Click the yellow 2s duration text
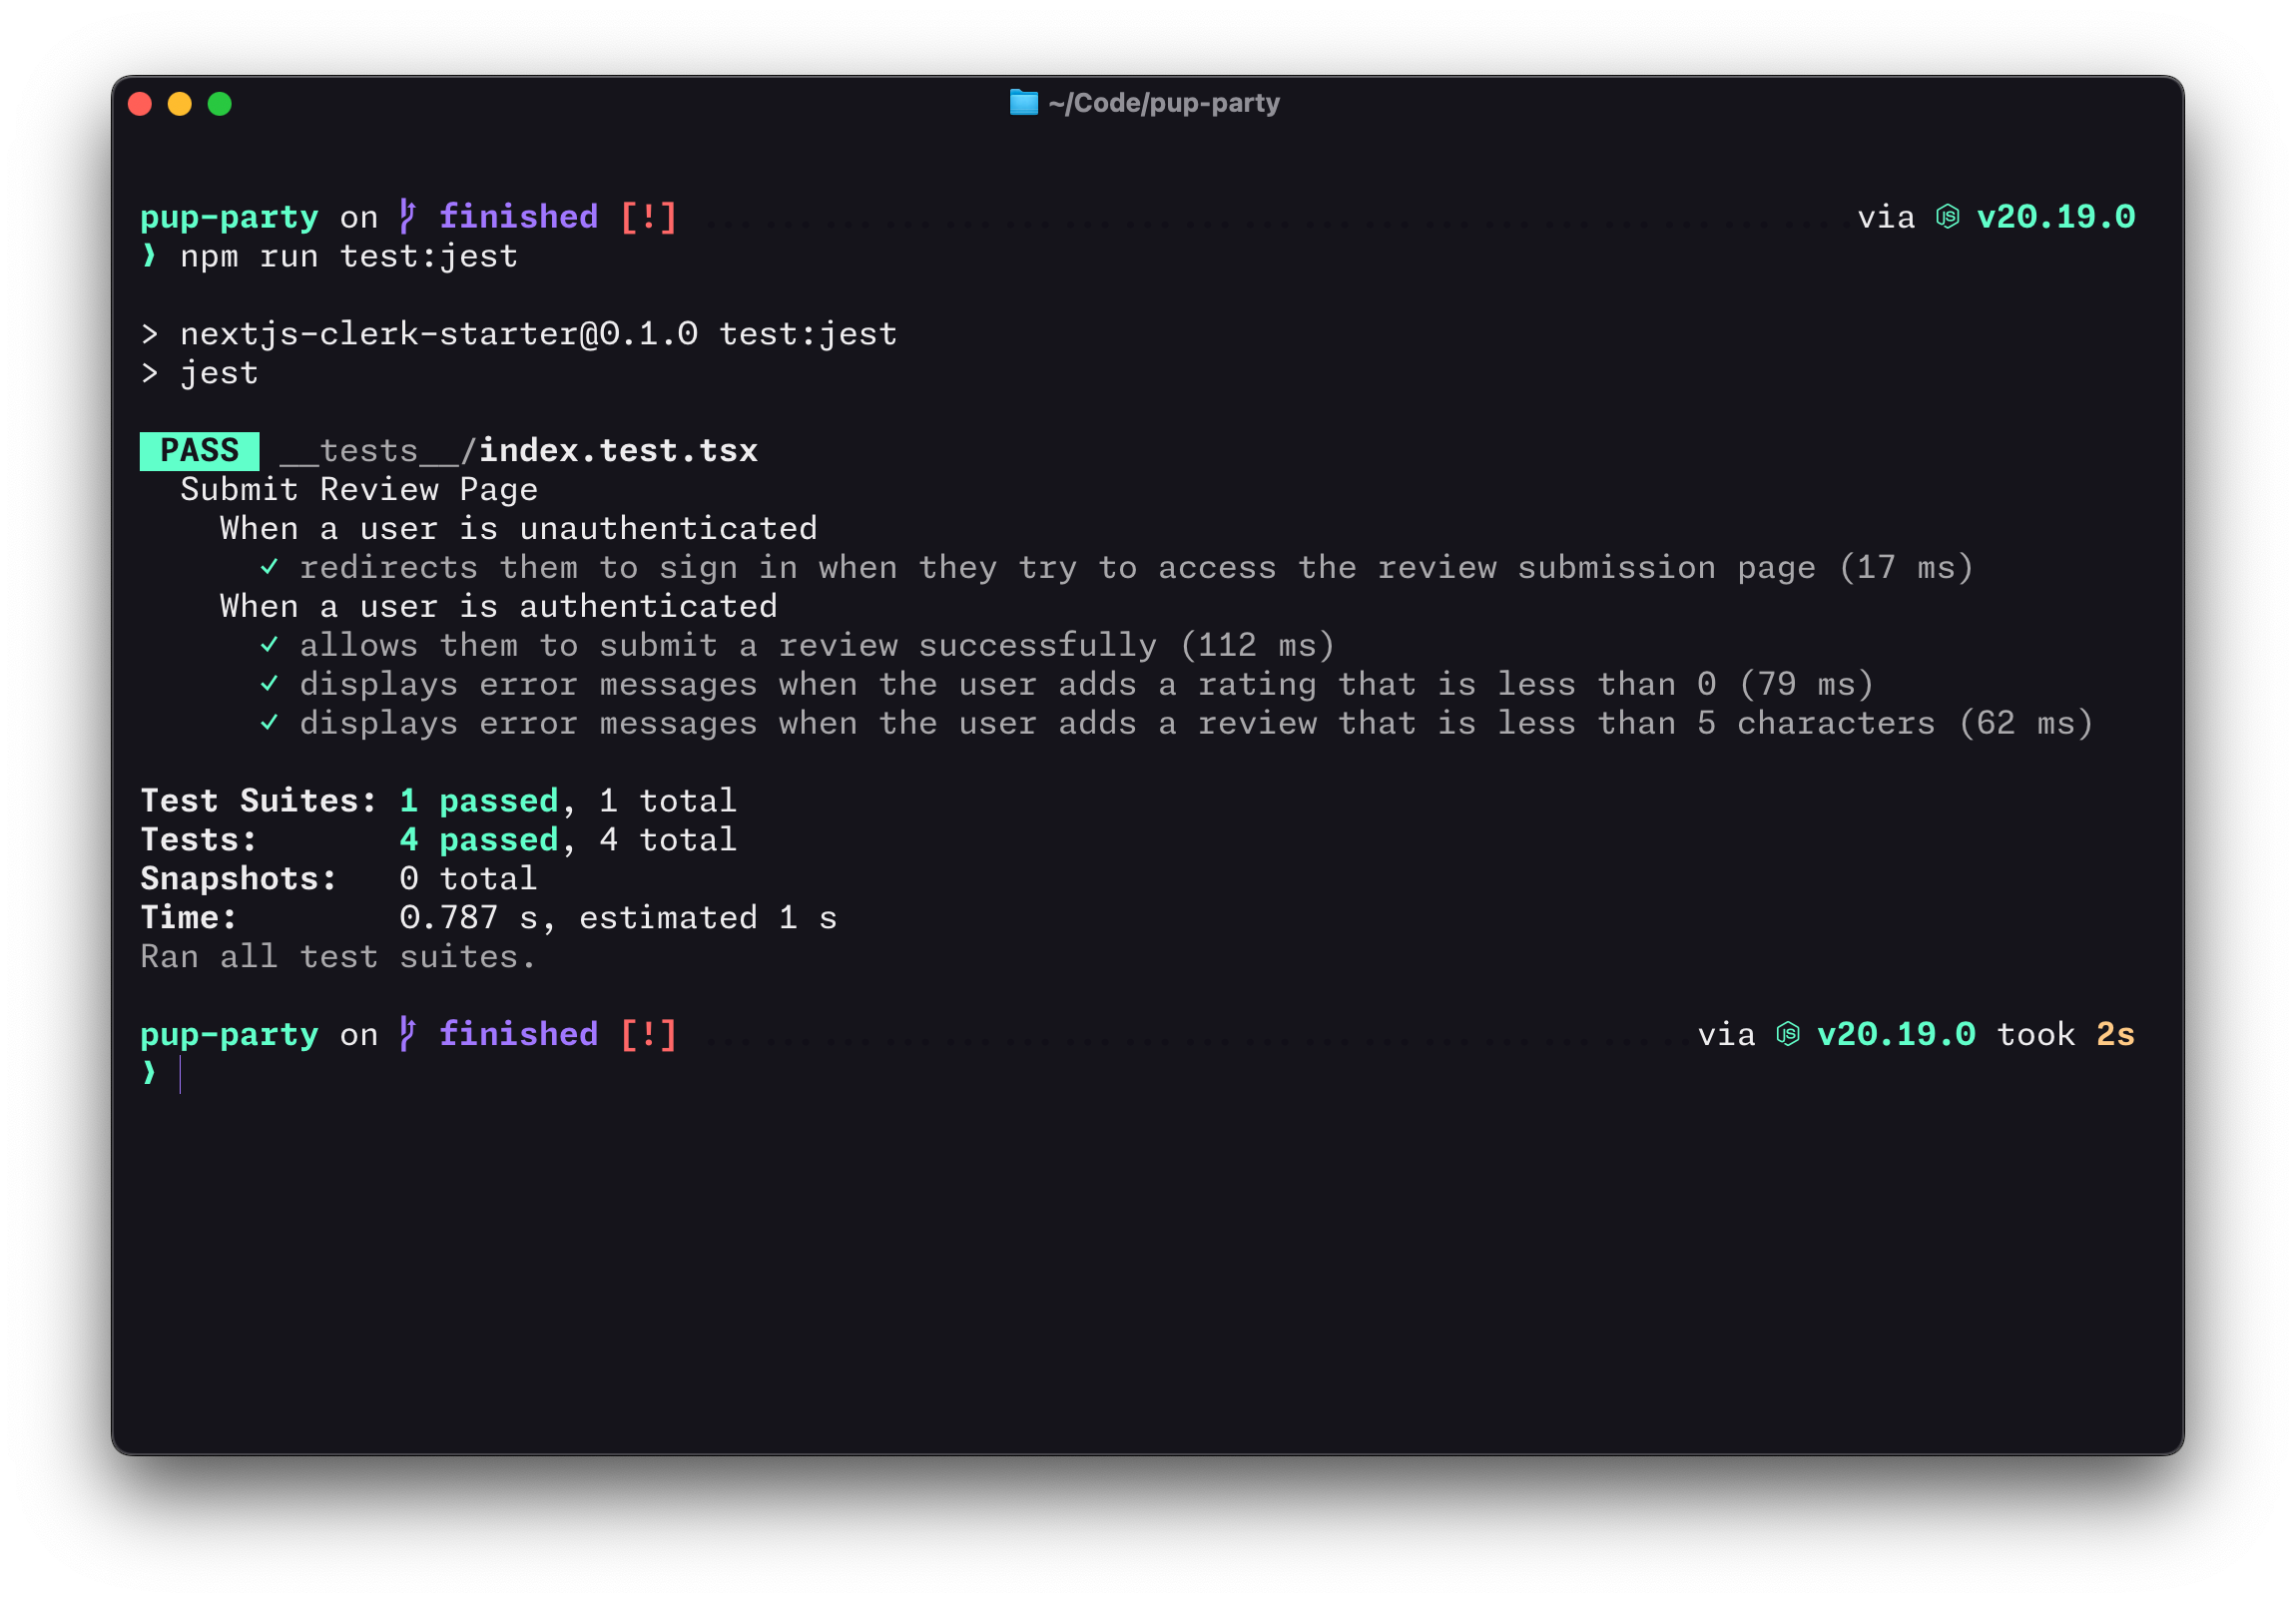 2114,1033
